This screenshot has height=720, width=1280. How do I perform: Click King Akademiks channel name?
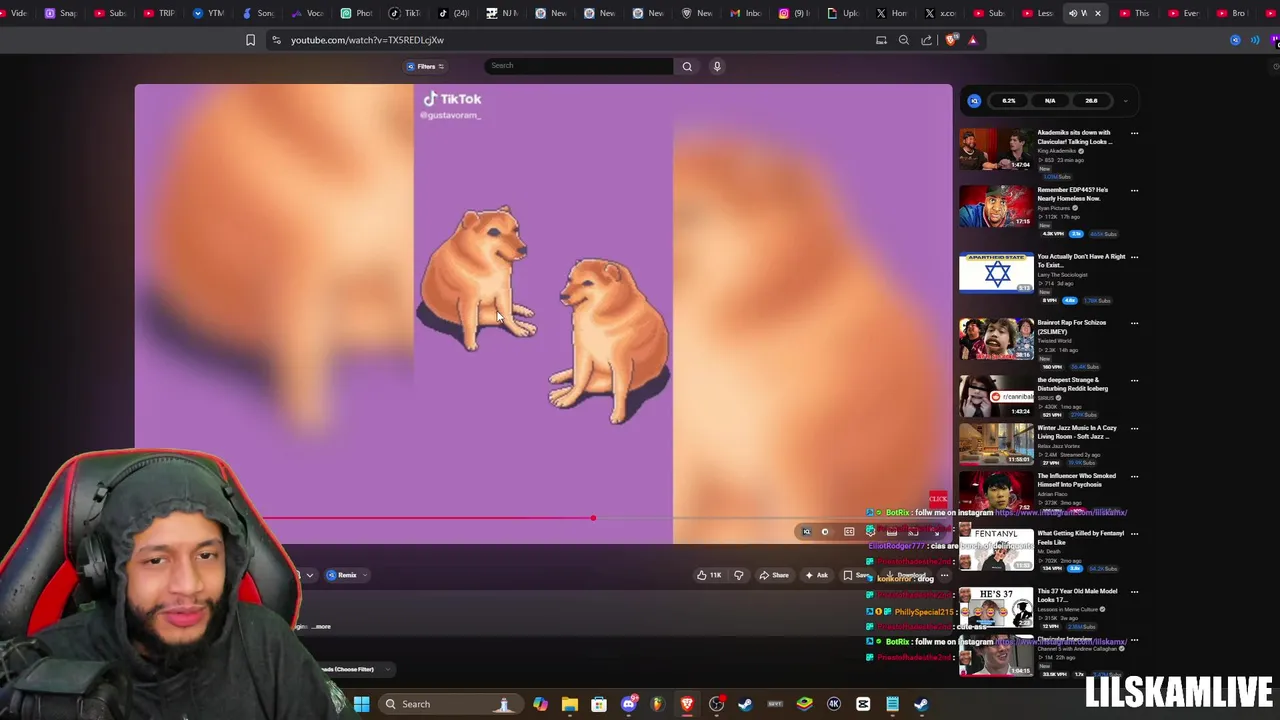1058,151
